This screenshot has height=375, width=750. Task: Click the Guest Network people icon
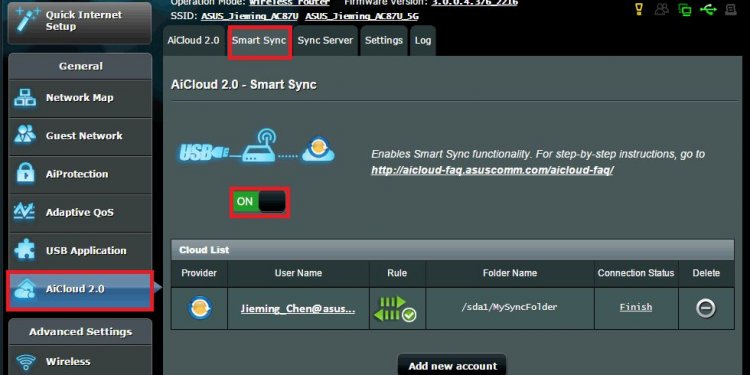click(x=25, y=134)
